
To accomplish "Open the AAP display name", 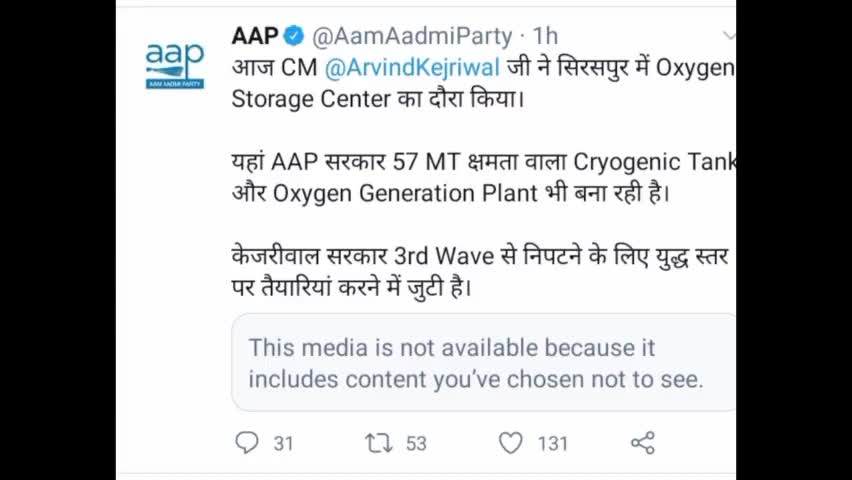I will point(254,37).
